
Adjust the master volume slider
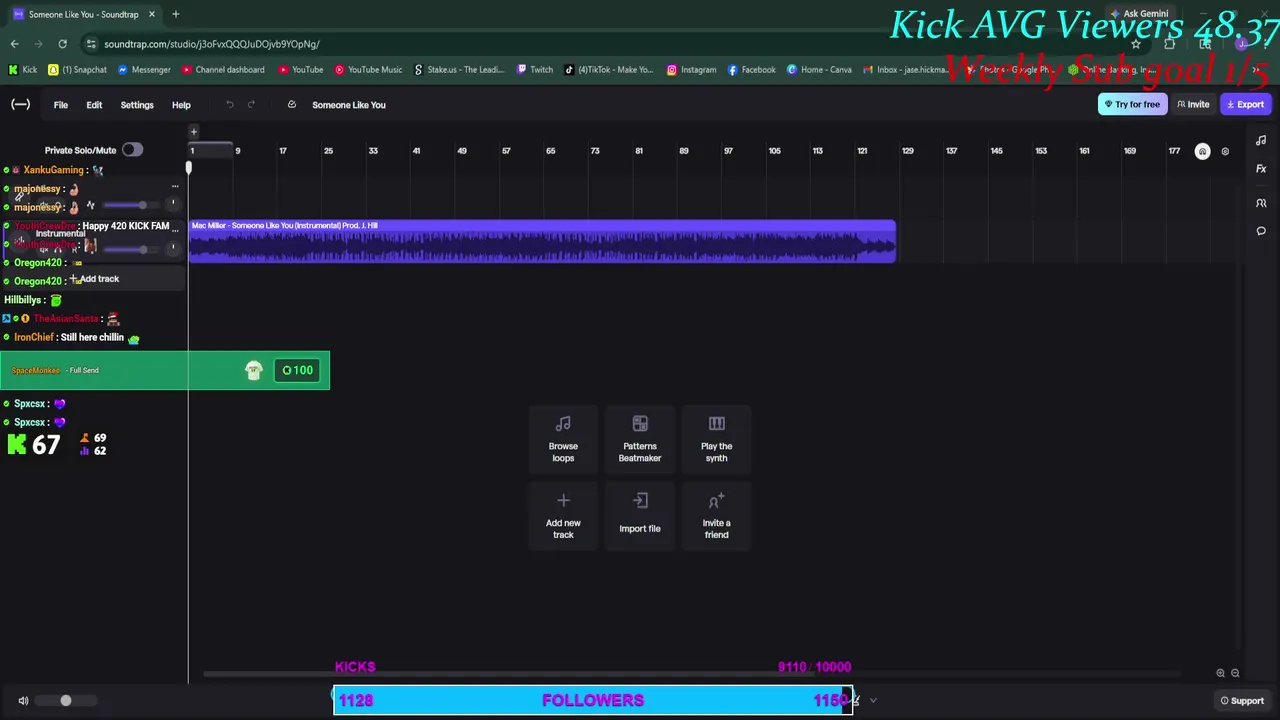click(67, 701)
